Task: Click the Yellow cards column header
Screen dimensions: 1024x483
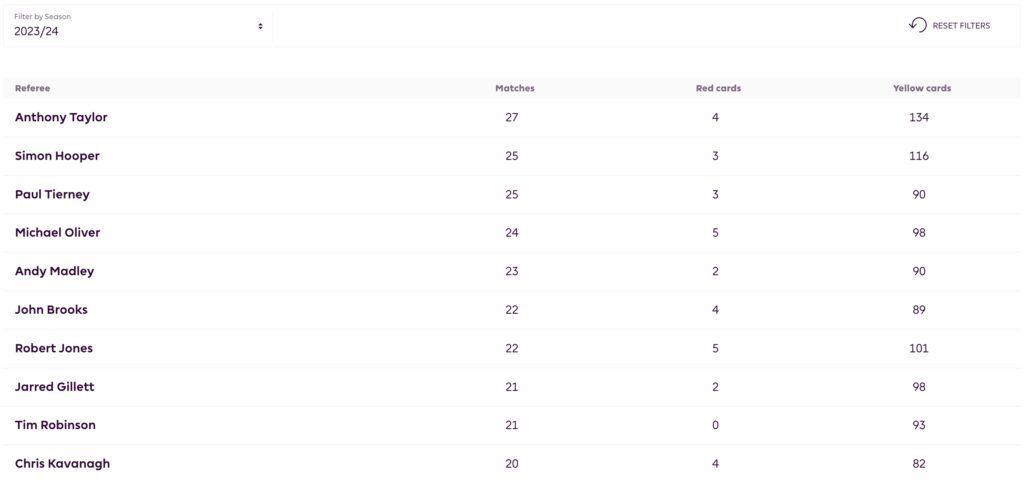Action: 921,88
